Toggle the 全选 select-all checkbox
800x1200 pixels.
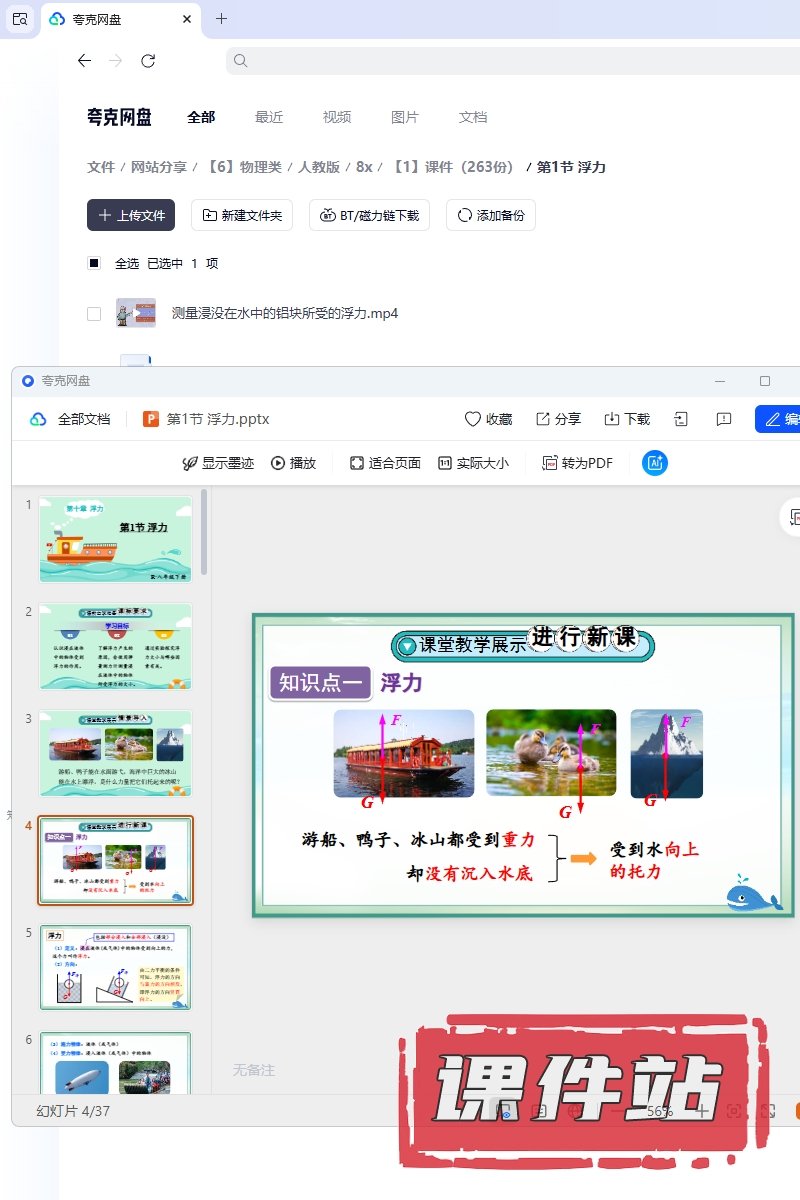[x=94, y=263]
